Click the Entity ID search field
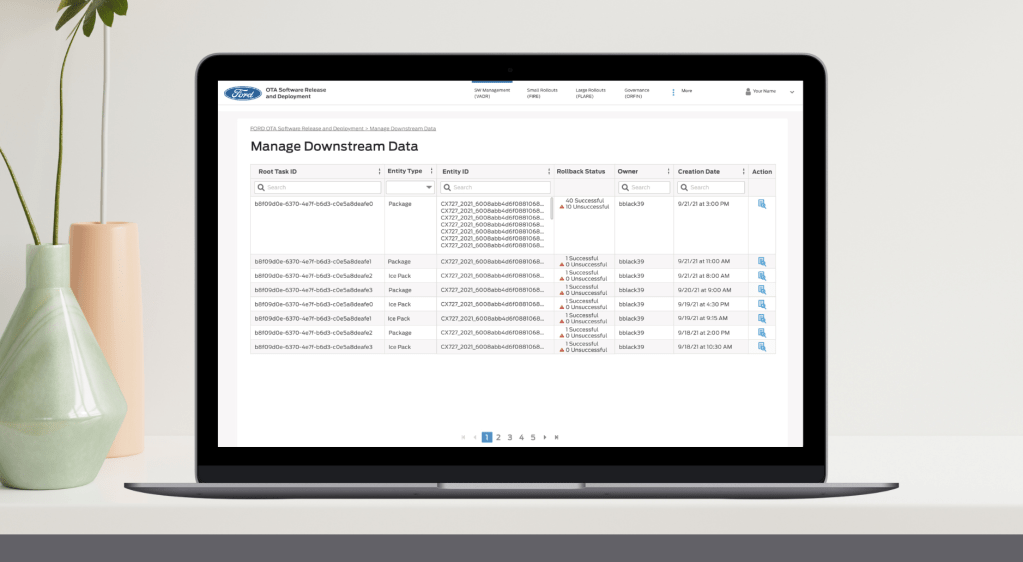The image size is (1023, 562). pos(496,187)
